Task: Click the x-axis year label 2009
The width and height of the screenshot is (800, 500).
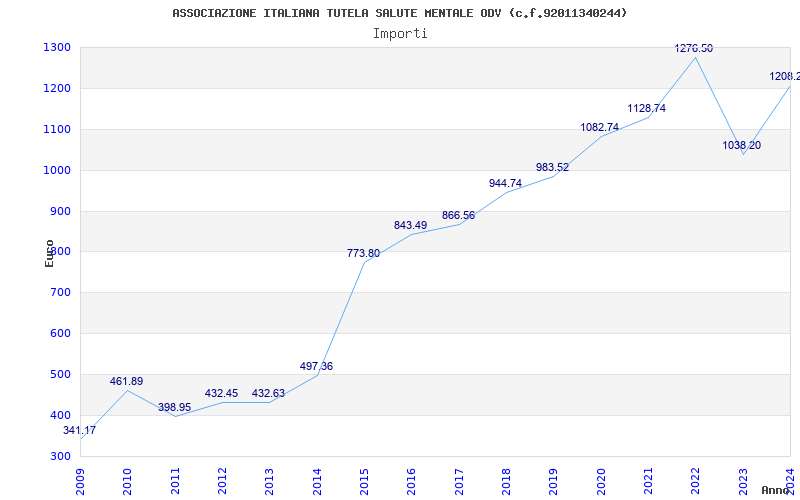Action: [80, 481]
